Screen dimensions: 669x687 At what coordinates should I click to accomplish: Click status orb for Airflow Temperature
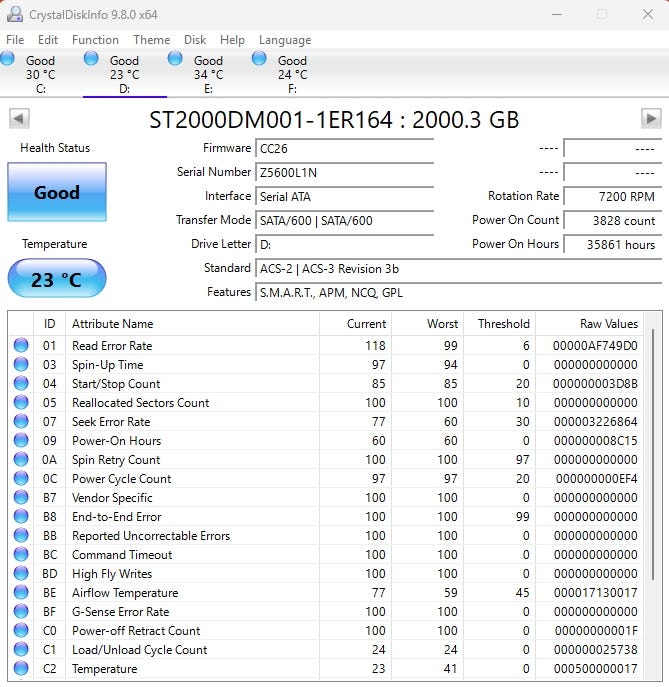tap(21, 592)
